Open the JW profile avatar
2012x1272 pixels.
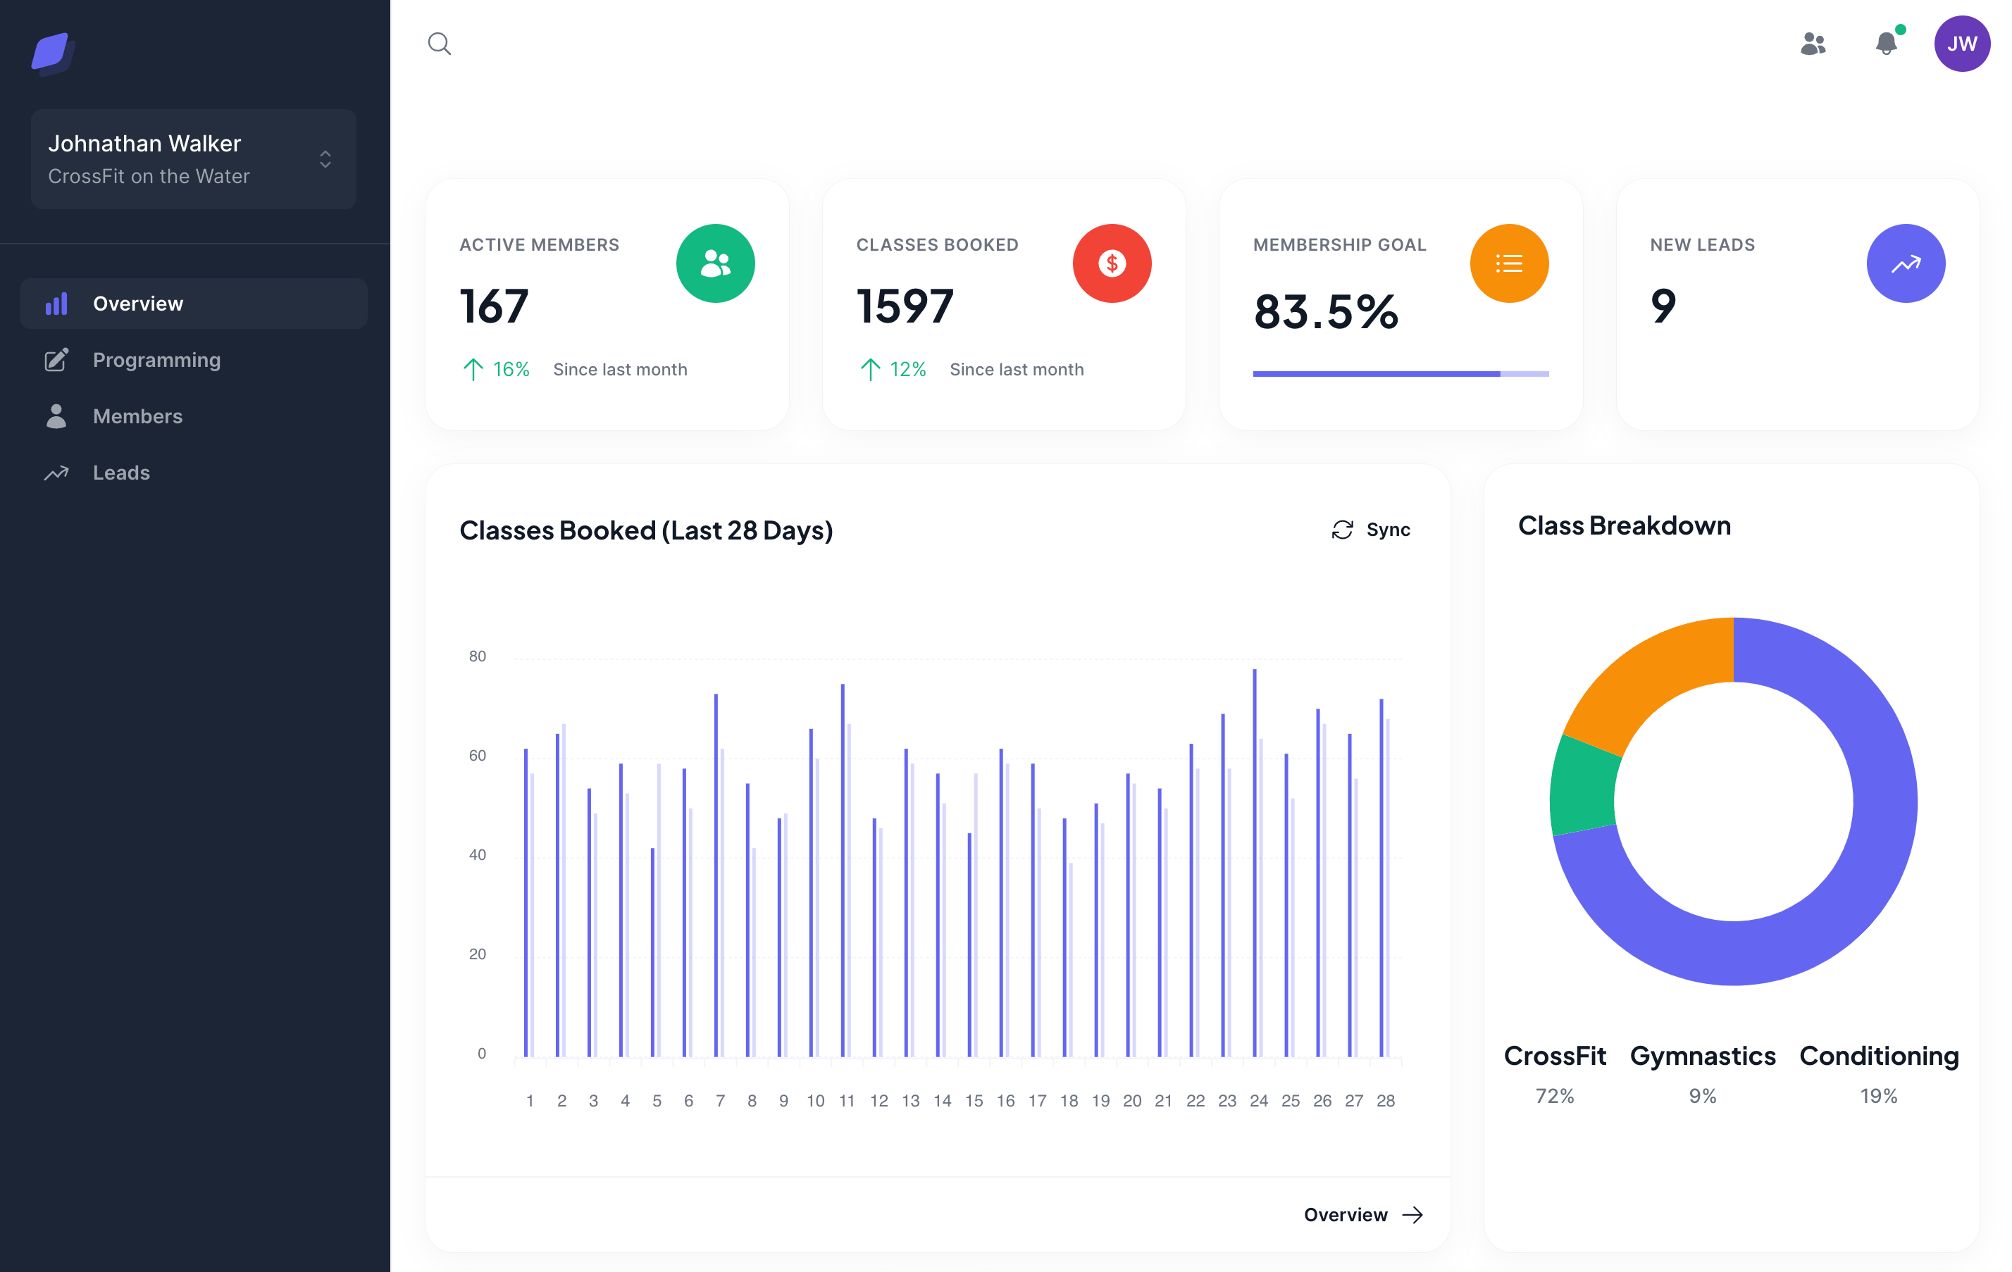point(1962,44)
